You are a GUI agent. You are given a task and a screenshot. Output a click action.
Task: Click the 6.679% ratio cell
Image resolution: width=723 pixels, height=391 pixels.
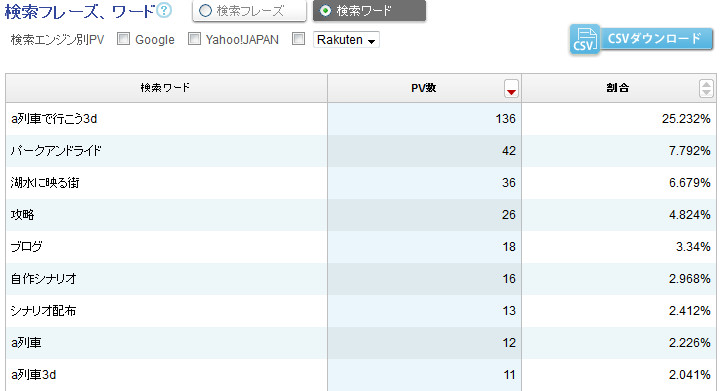point(619,183)
